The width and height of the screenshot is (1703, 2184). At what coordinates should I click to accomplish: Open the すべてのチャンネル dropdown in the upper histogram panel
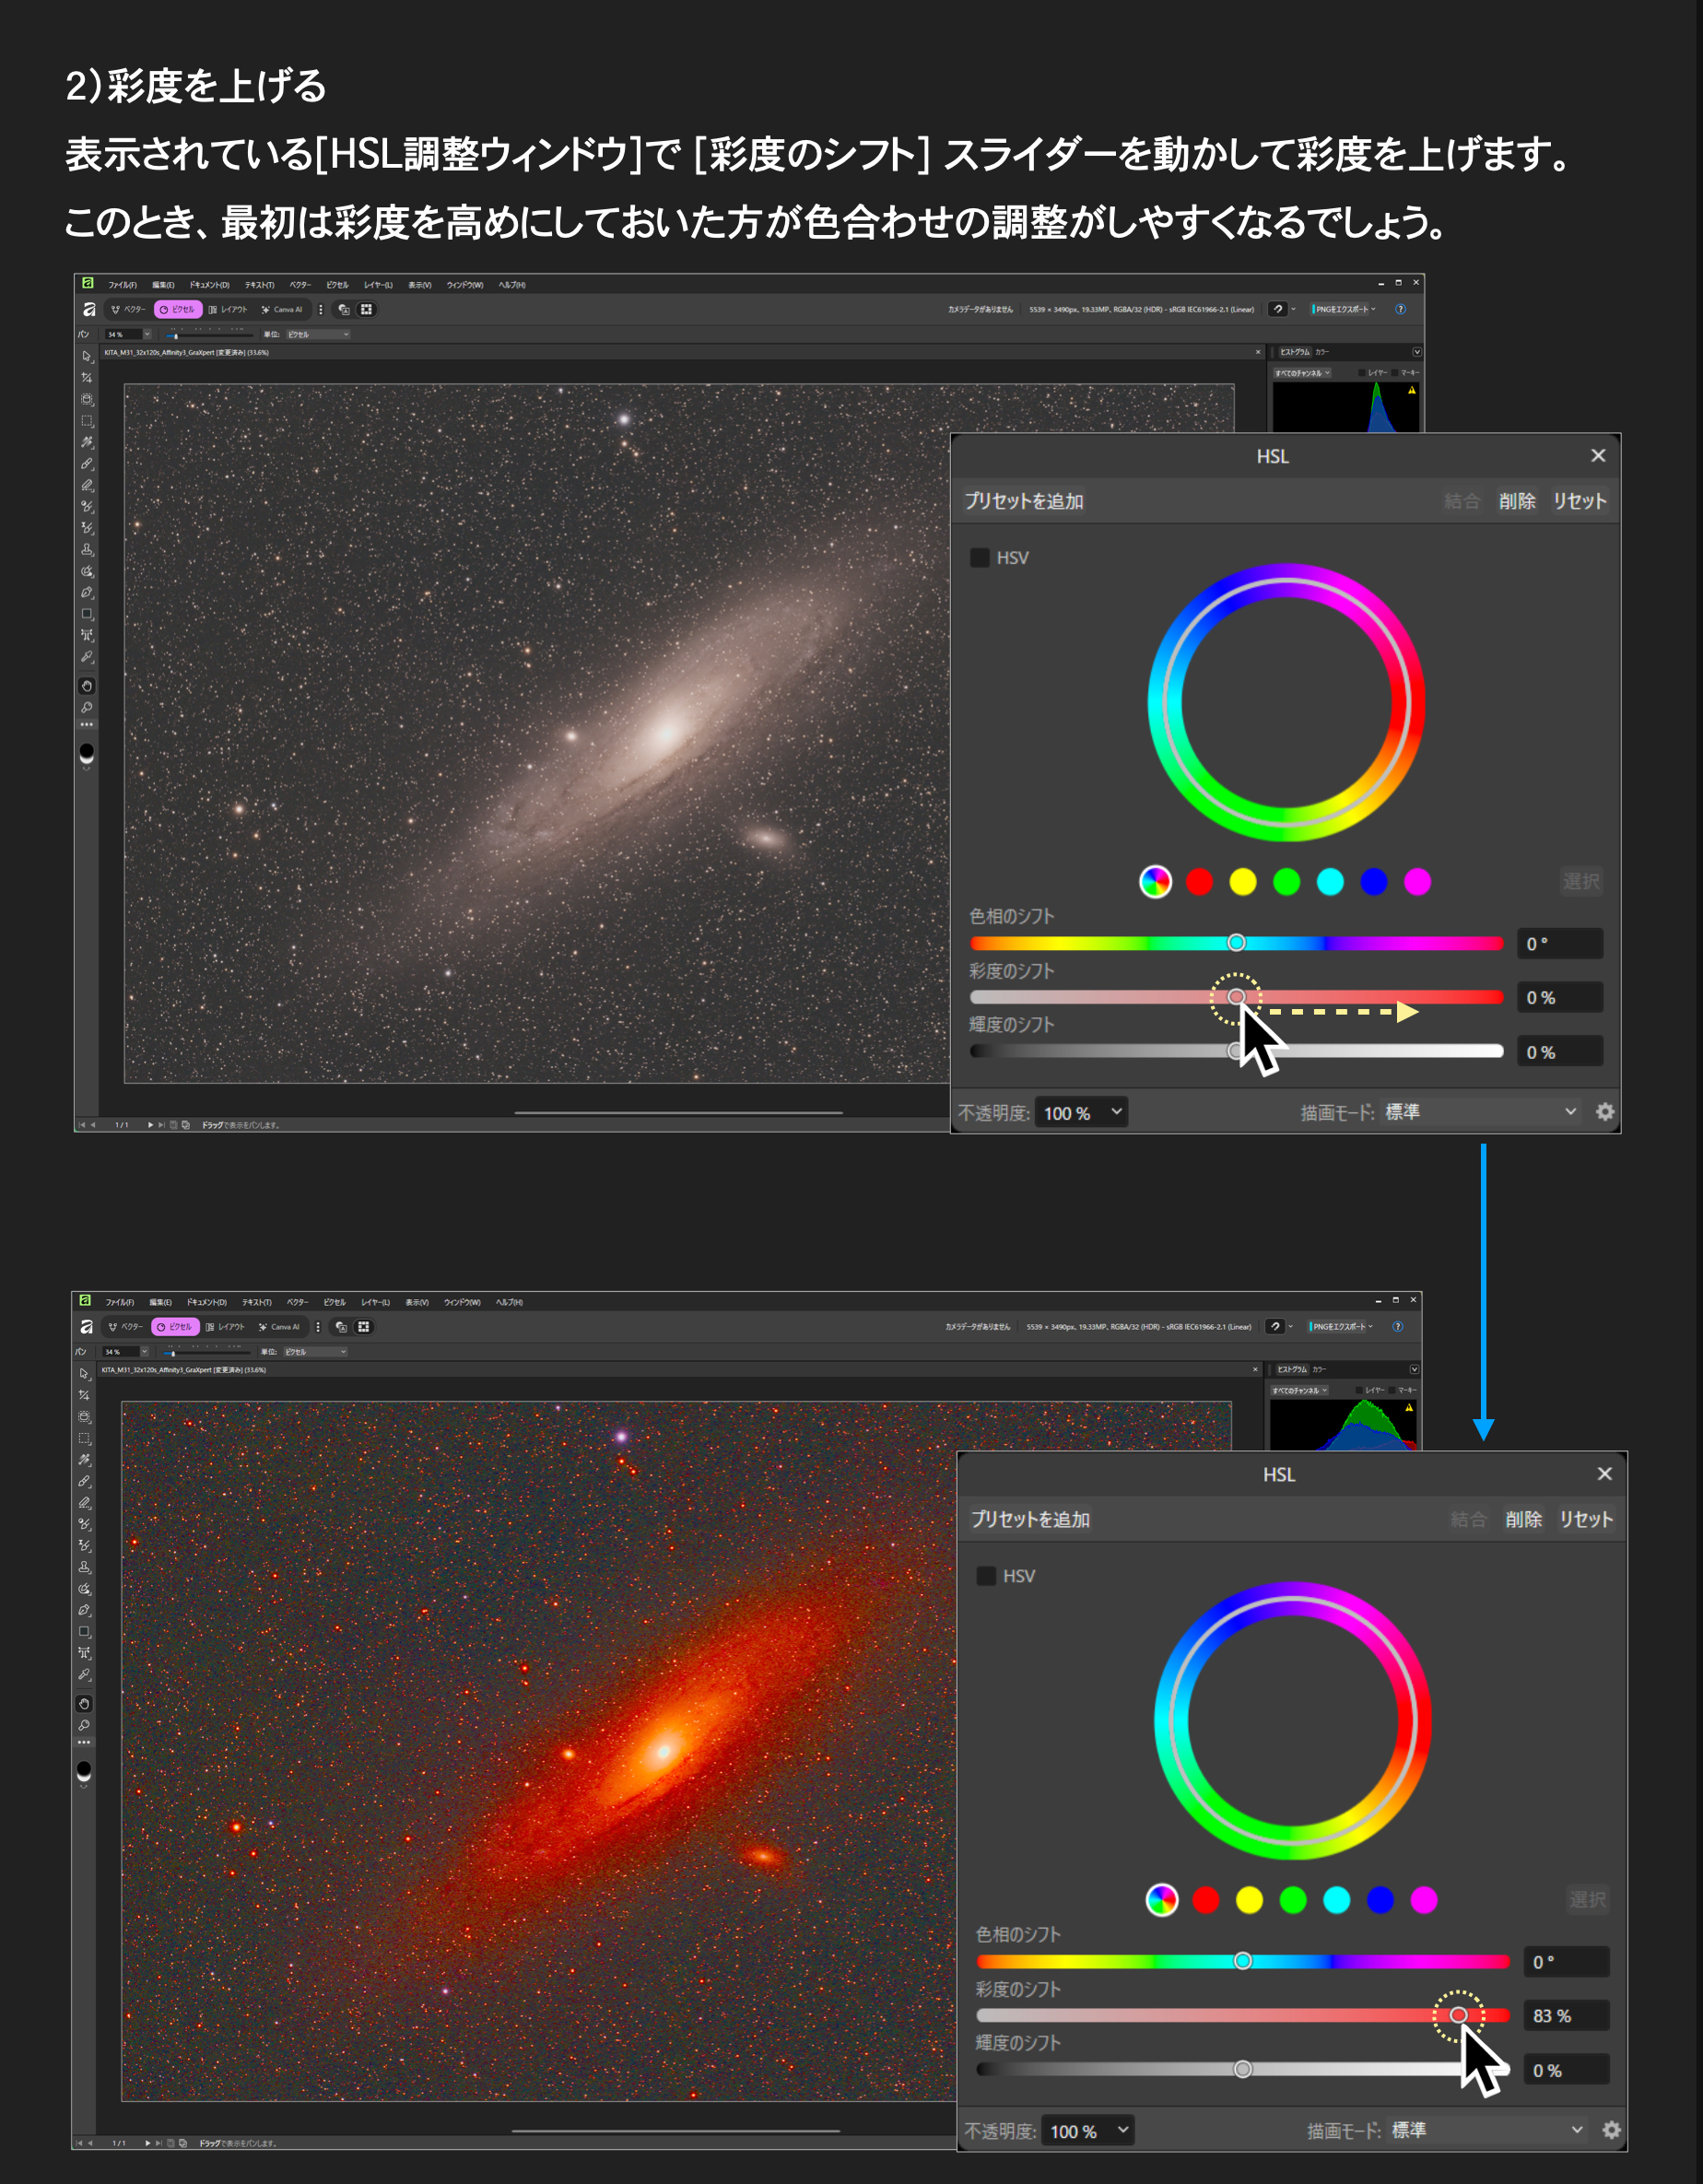tap(1302, 373)
